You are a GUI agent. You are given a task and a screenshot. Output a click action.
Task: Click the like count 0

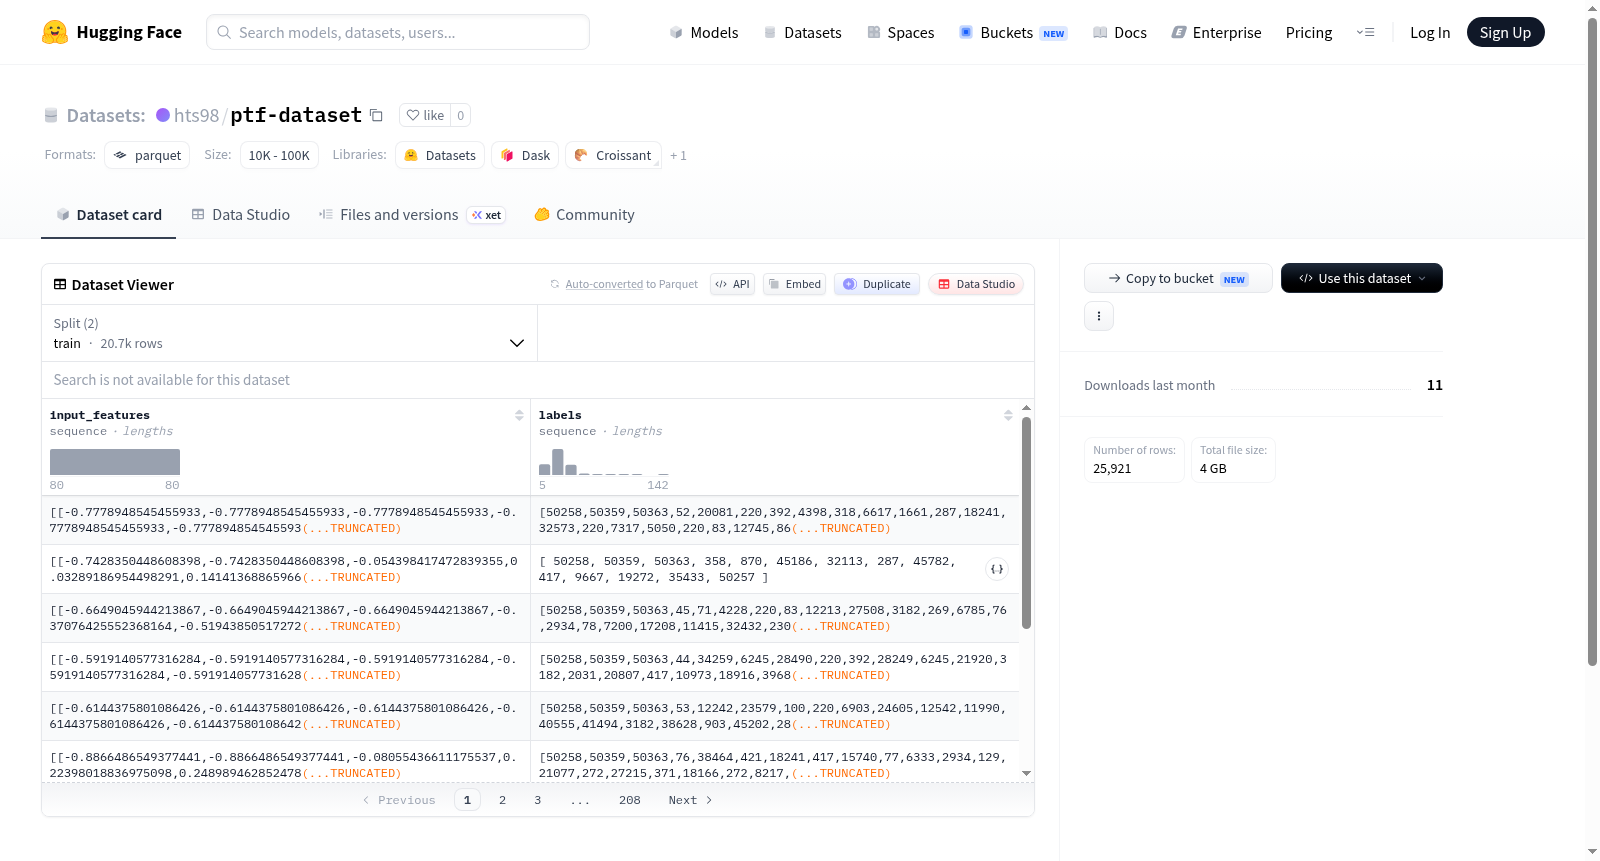coord(460,115)
